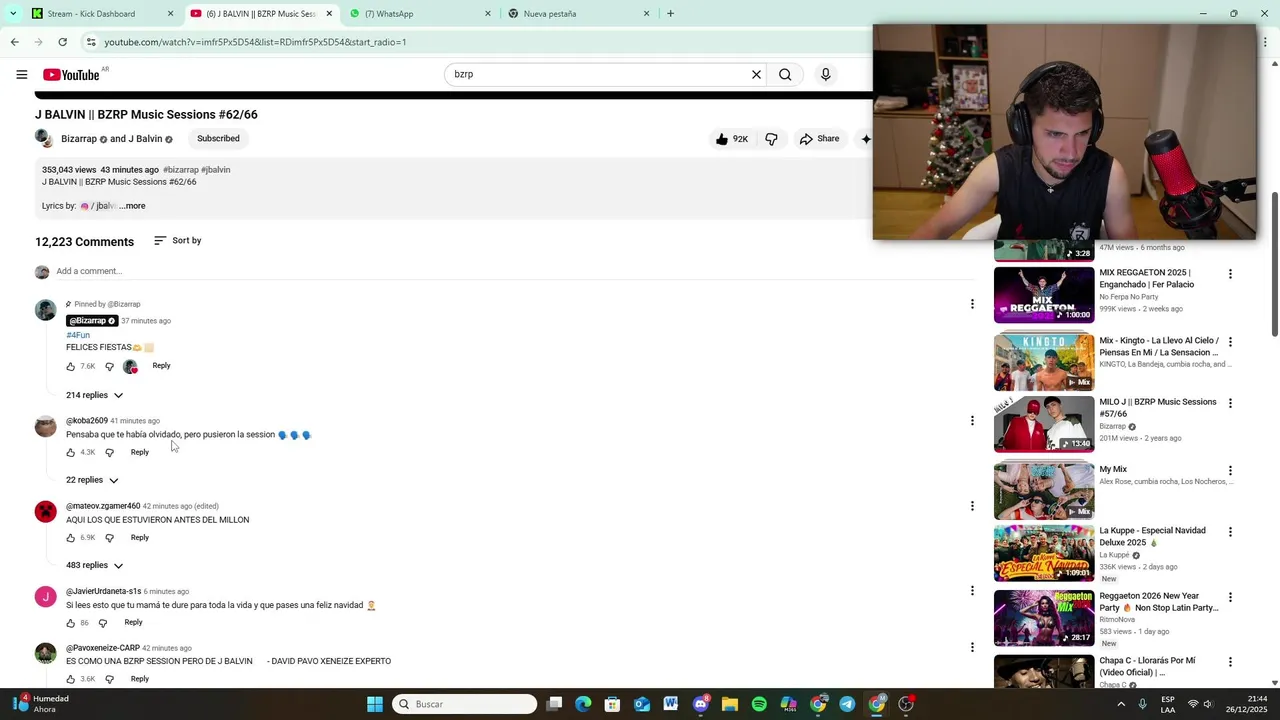Viewport: 1280px width, 720px height.
Task: Like the @Pavoxeneize-CARP comment showing 3.6K
Action: coord(71,679)
